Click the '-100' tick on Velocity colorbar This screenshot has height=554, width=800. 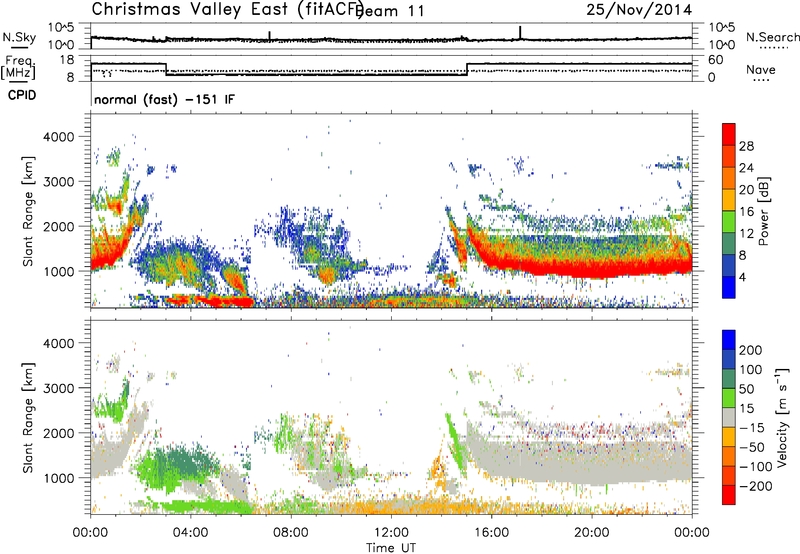755,466
